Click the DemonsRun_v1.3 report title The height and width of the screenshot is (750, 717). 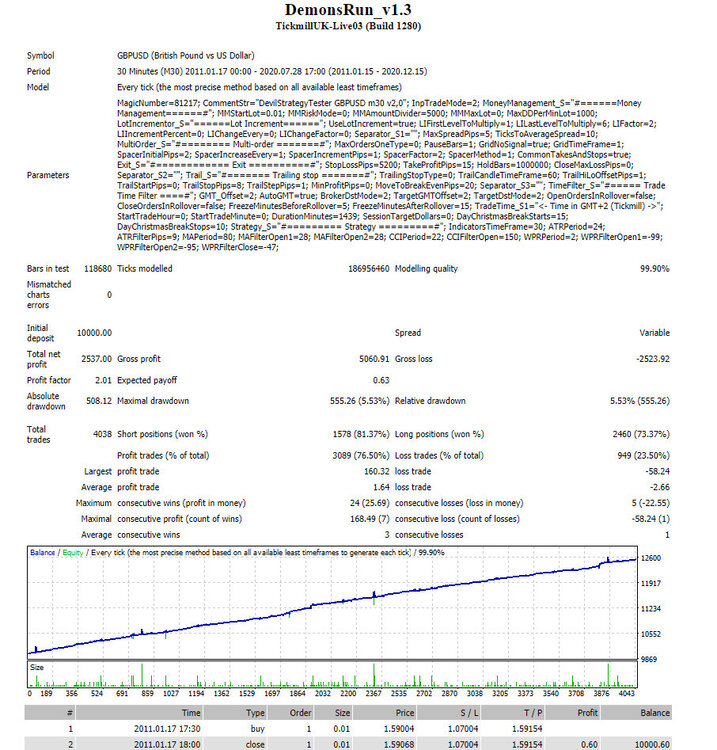(x=348, y=10)
